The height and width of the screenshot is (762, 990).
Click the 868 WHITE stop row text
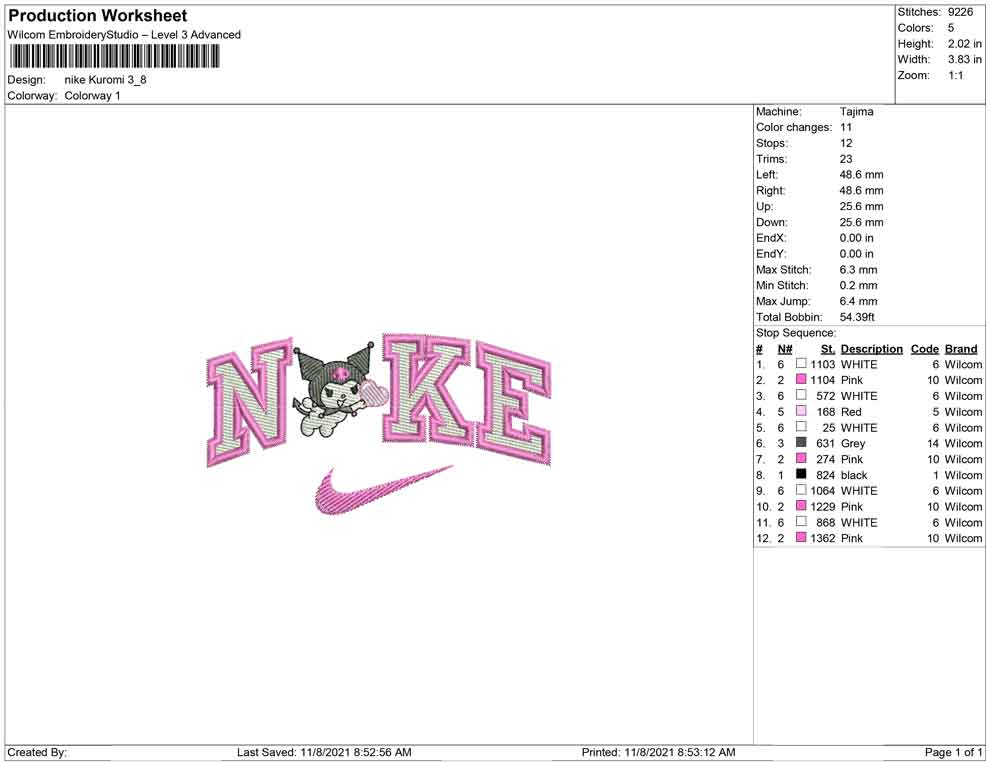tap(847, 522)
